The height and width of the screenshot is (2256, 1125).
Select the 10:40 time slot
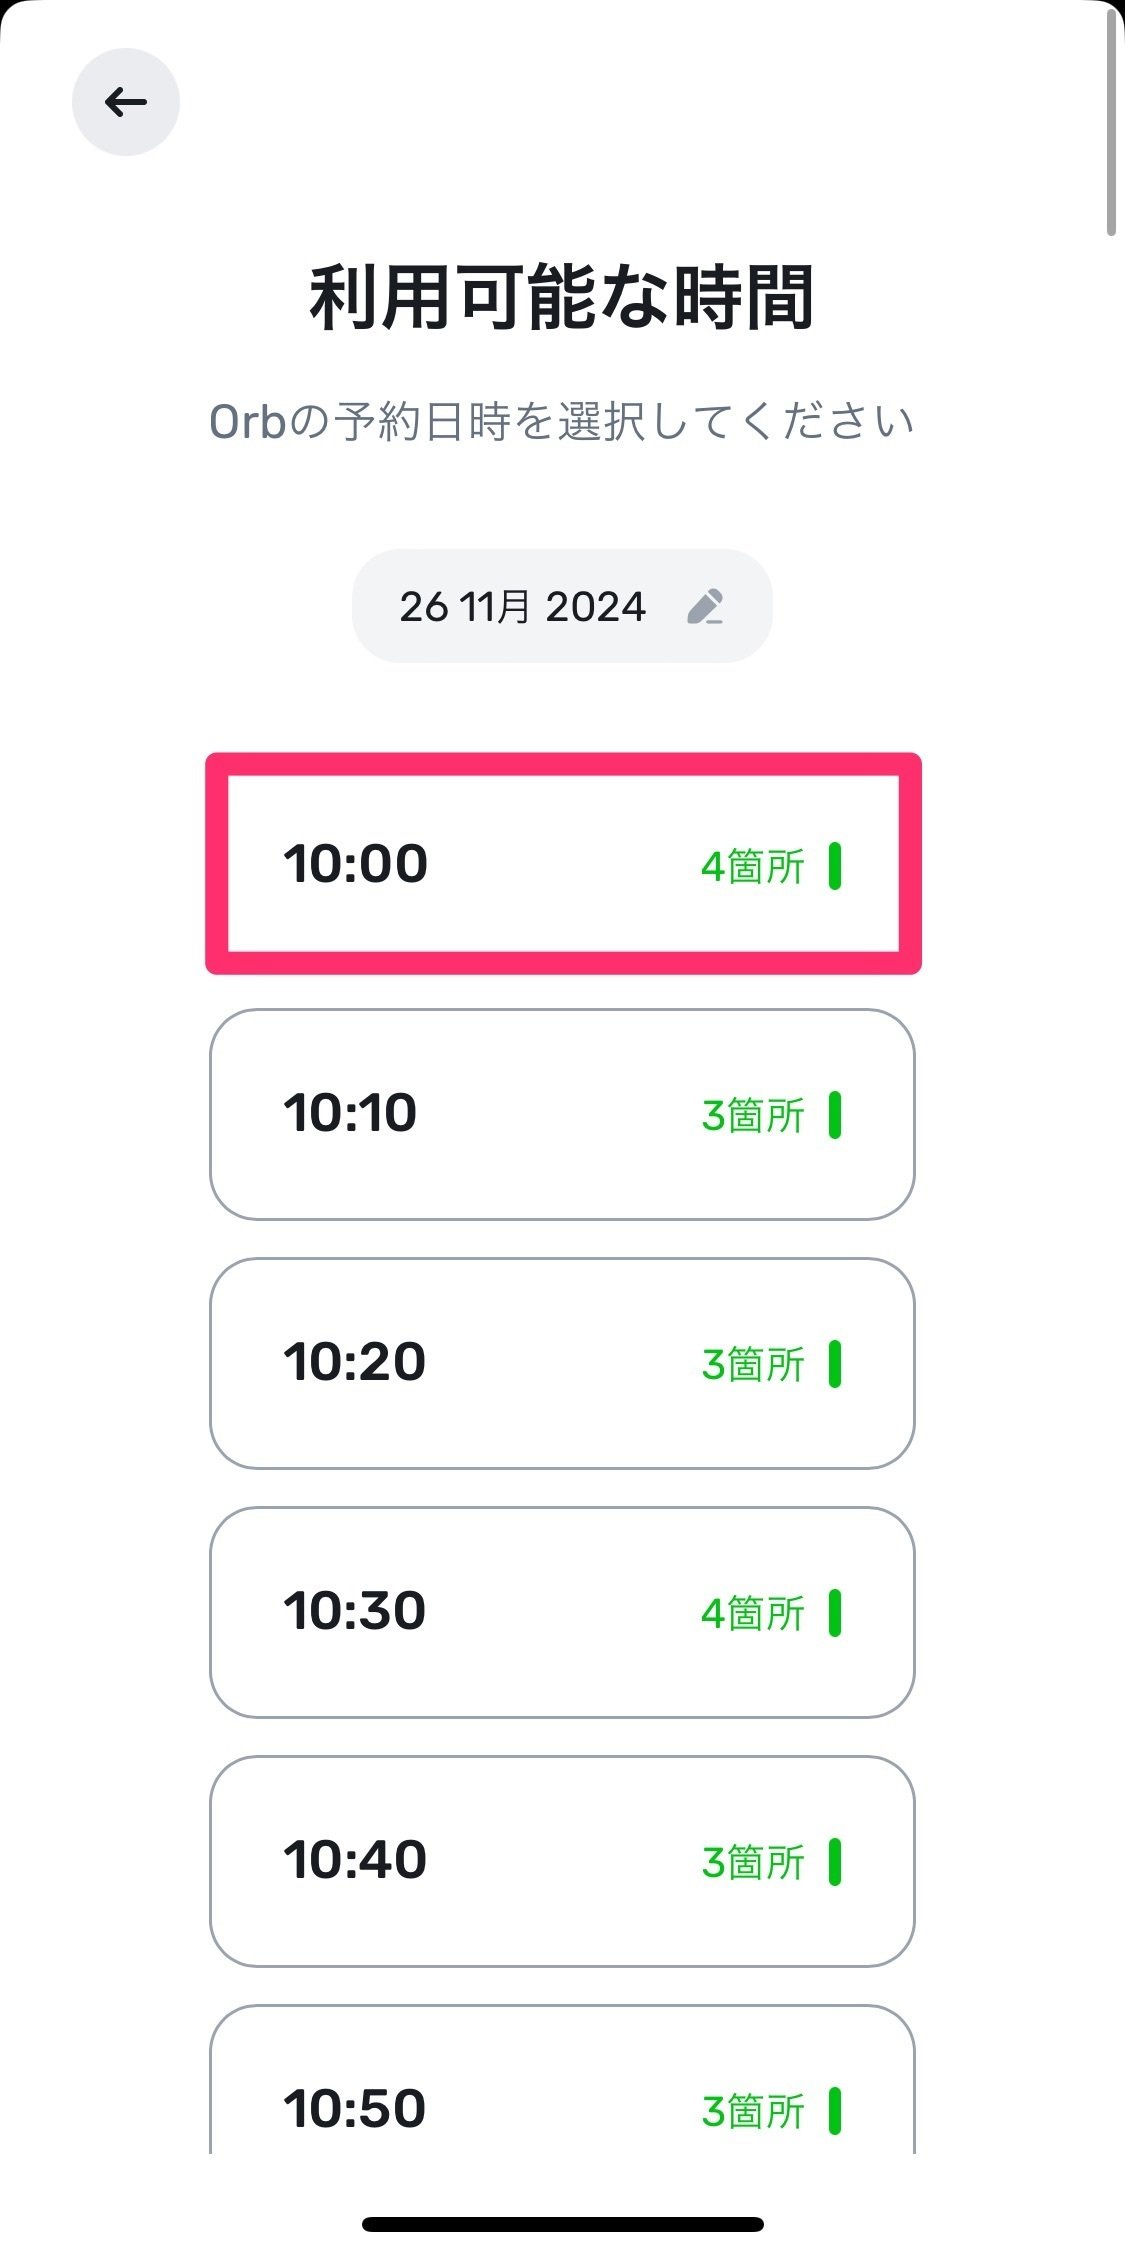point(562,1860)
